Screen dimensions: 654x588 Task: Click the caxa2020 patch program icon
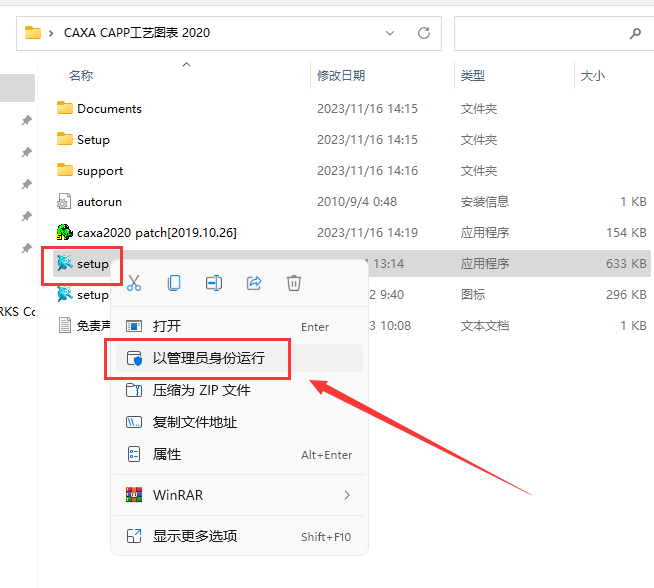tap(65, 232)
